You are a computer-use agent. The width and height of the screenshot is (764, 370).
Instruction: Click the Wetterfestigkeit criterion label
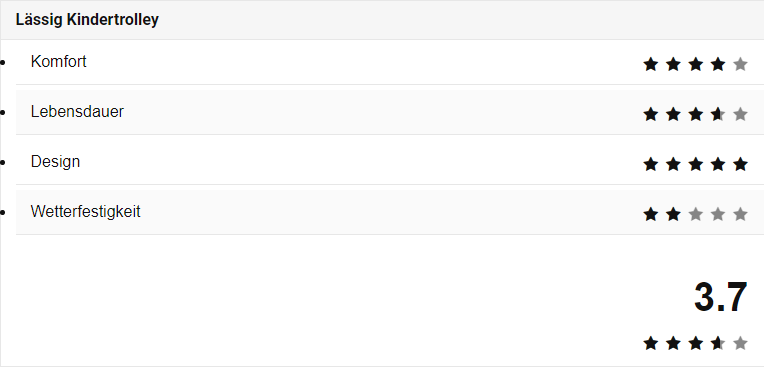pos(86,212)
